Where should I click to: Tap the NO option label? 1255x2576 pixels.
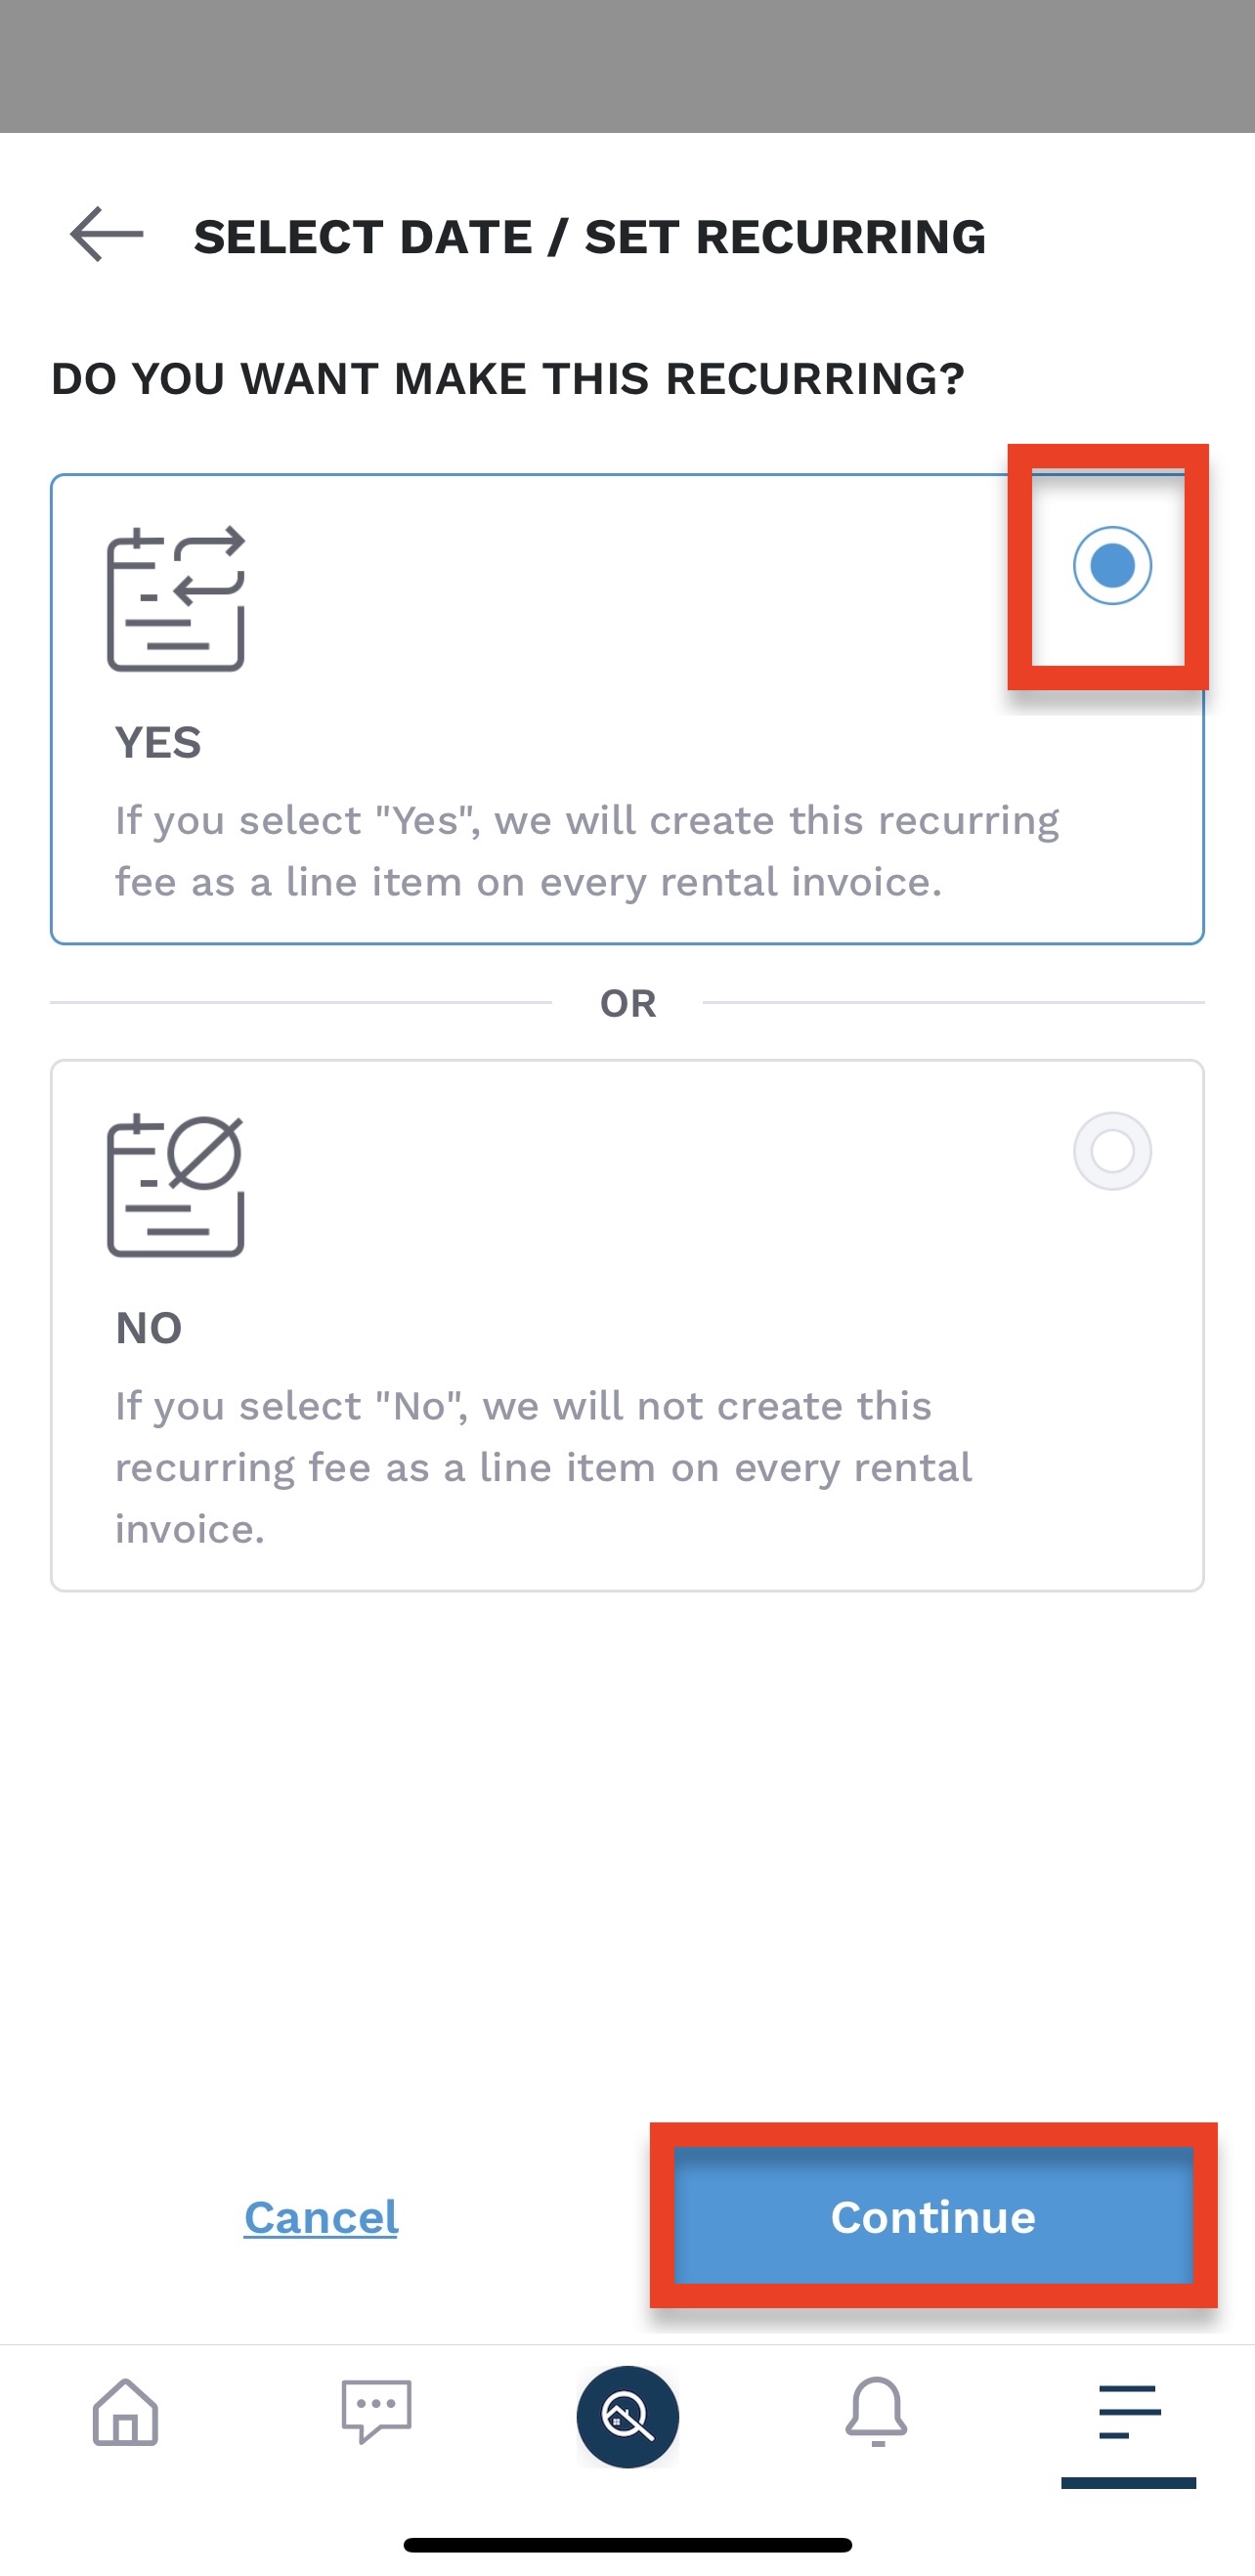click(149, 1328)
